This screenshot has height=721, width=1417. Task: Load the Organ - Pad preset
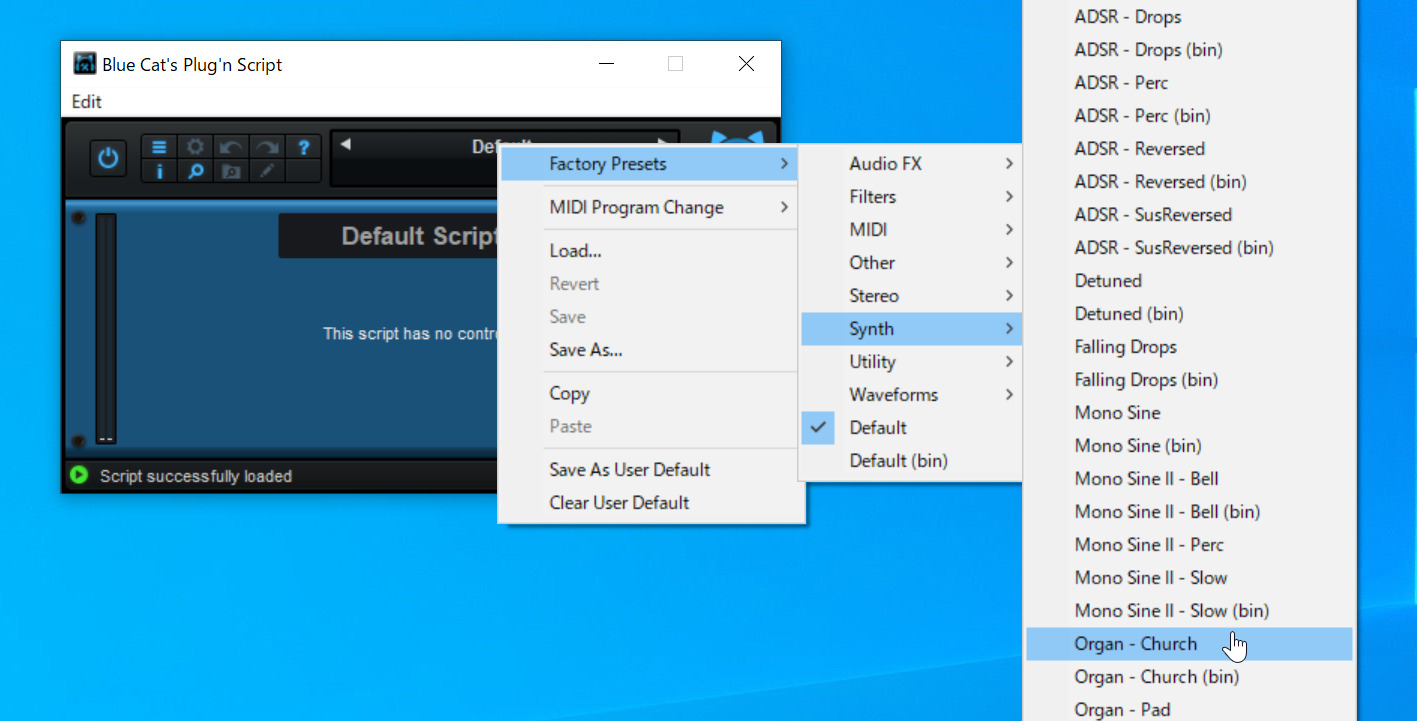click(x=1189, y=708)
